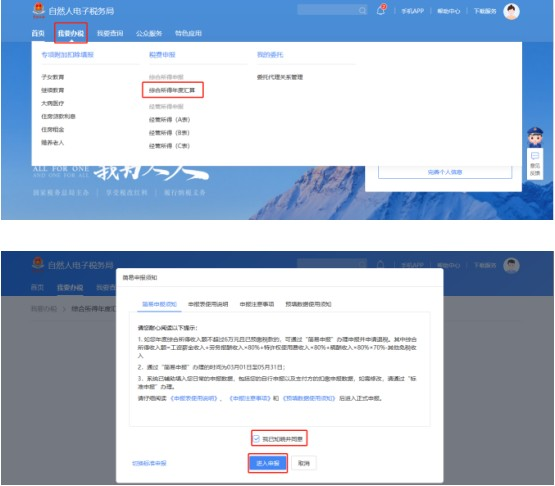Go to 公众服务 in navigation bar
This screenshot has height=486, width=555.
point(149,33)
